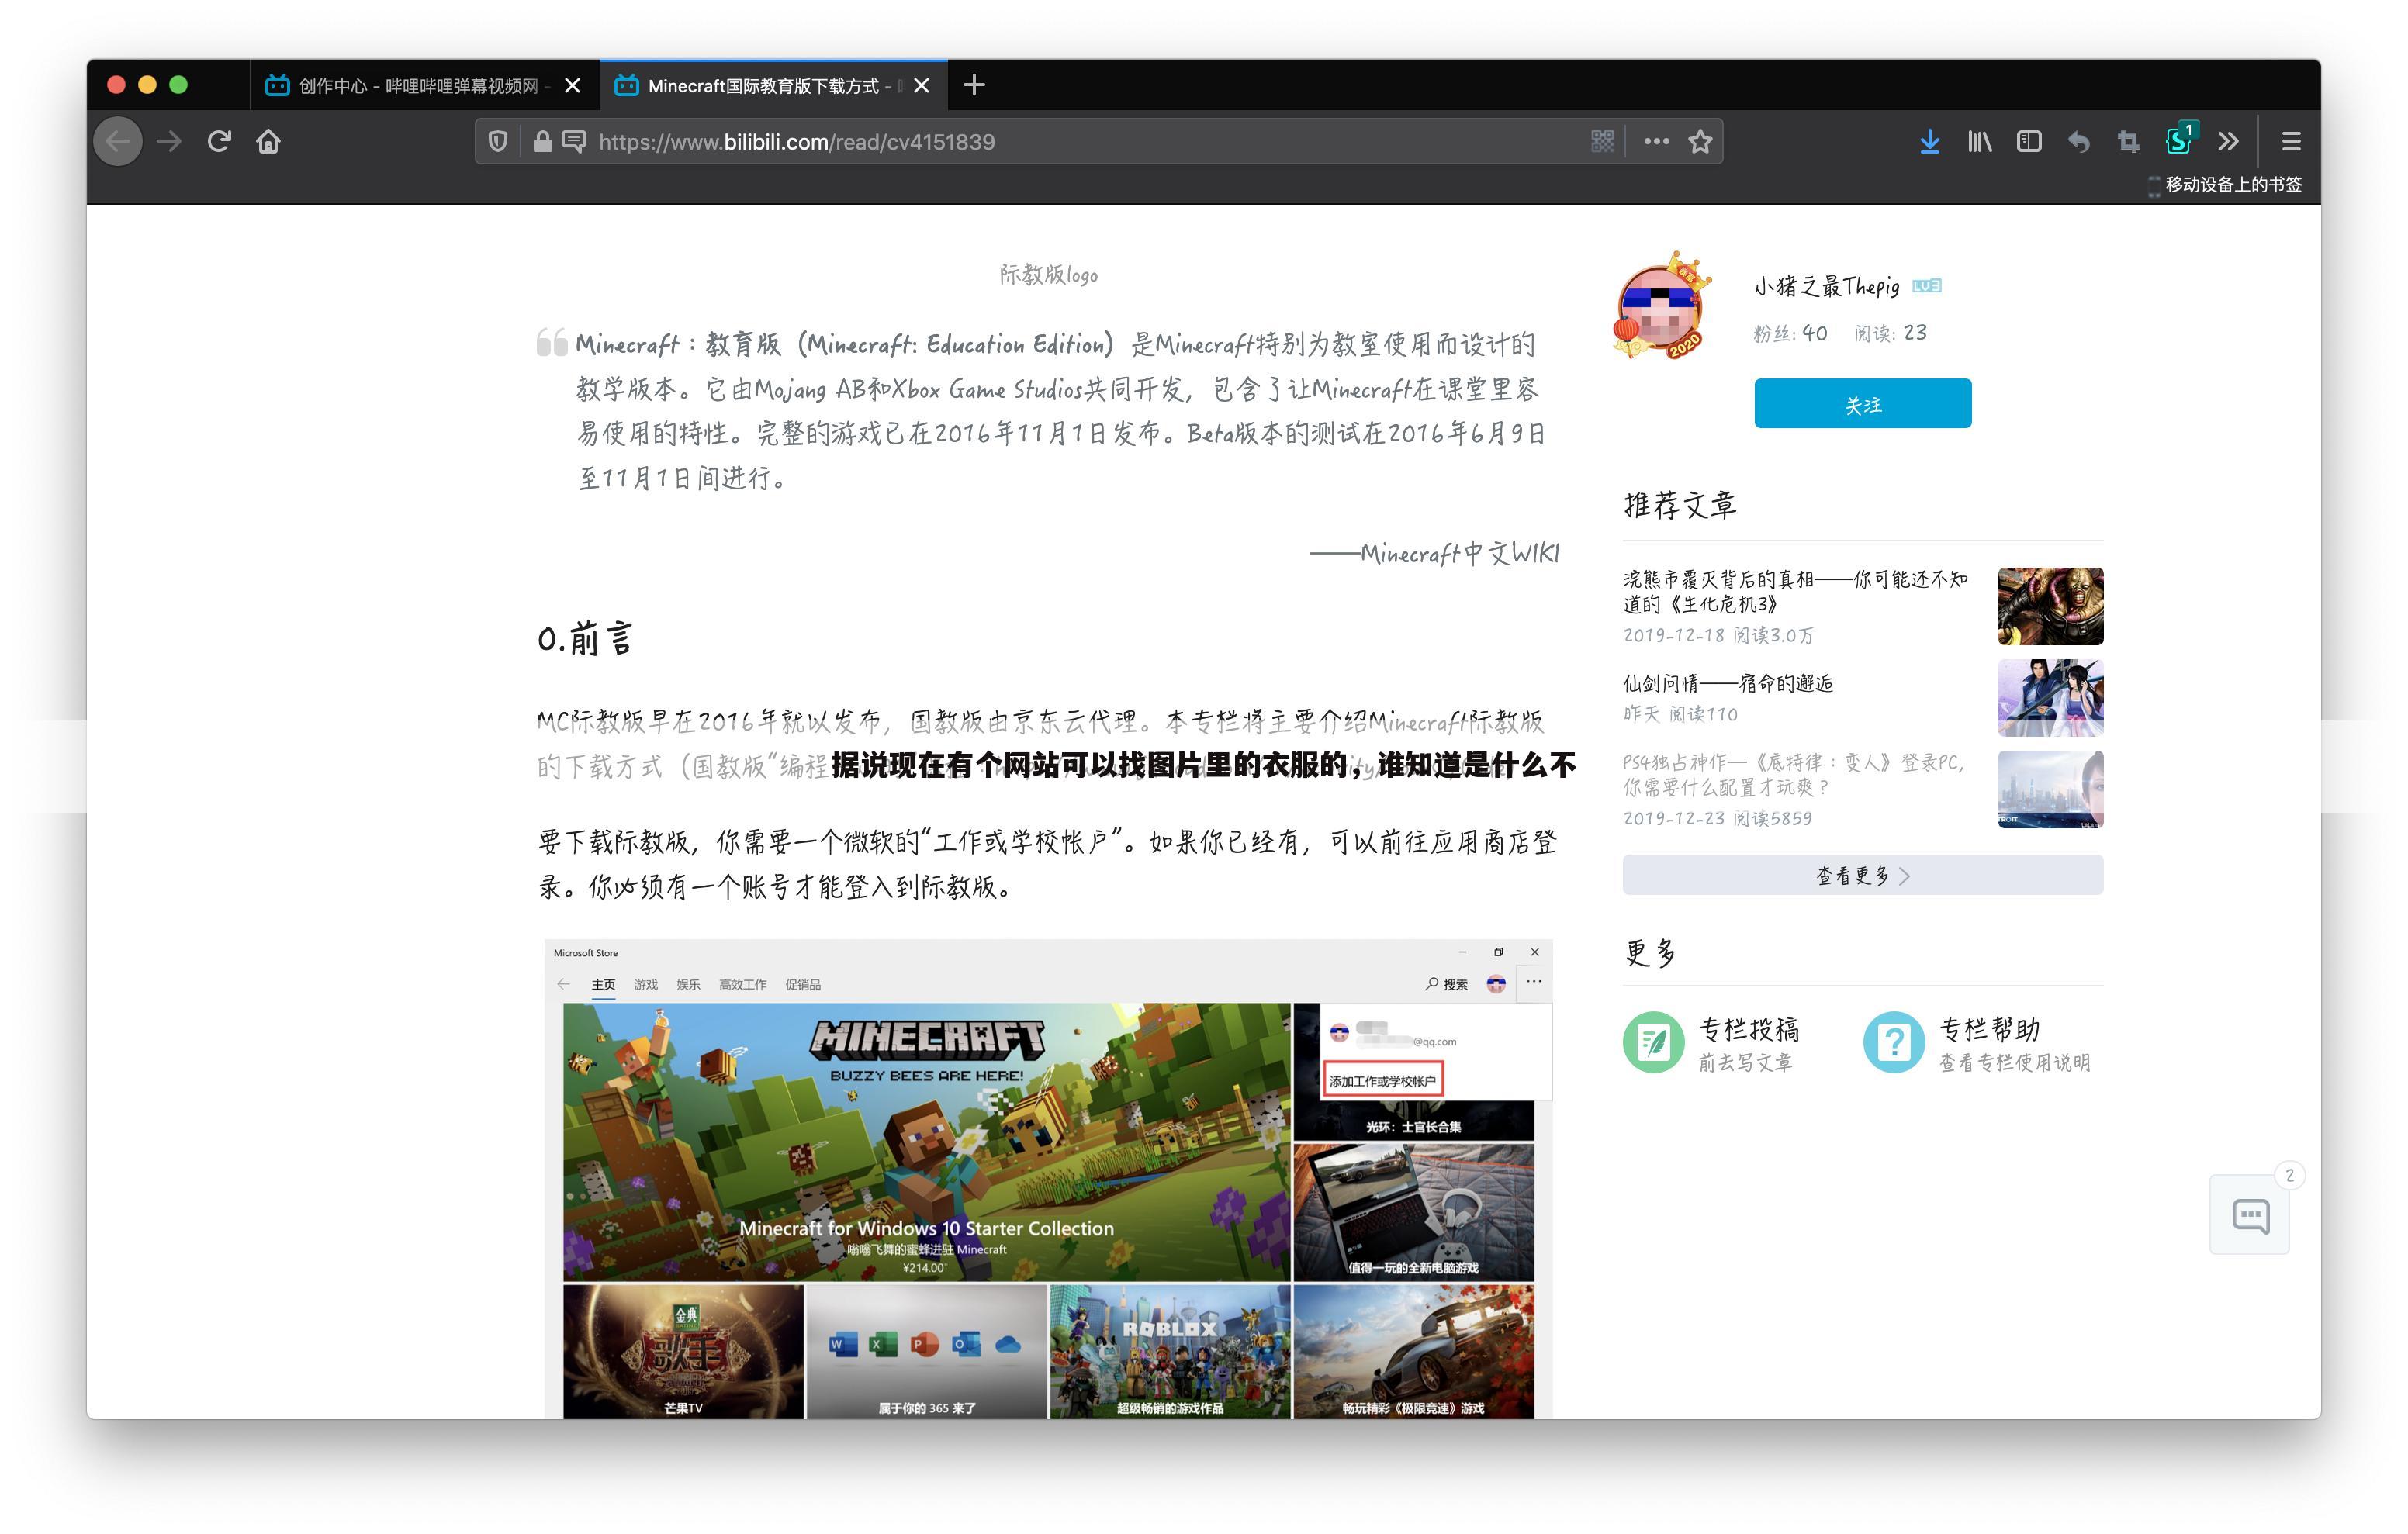Close the 创作中心 tab

pos(573,86)
